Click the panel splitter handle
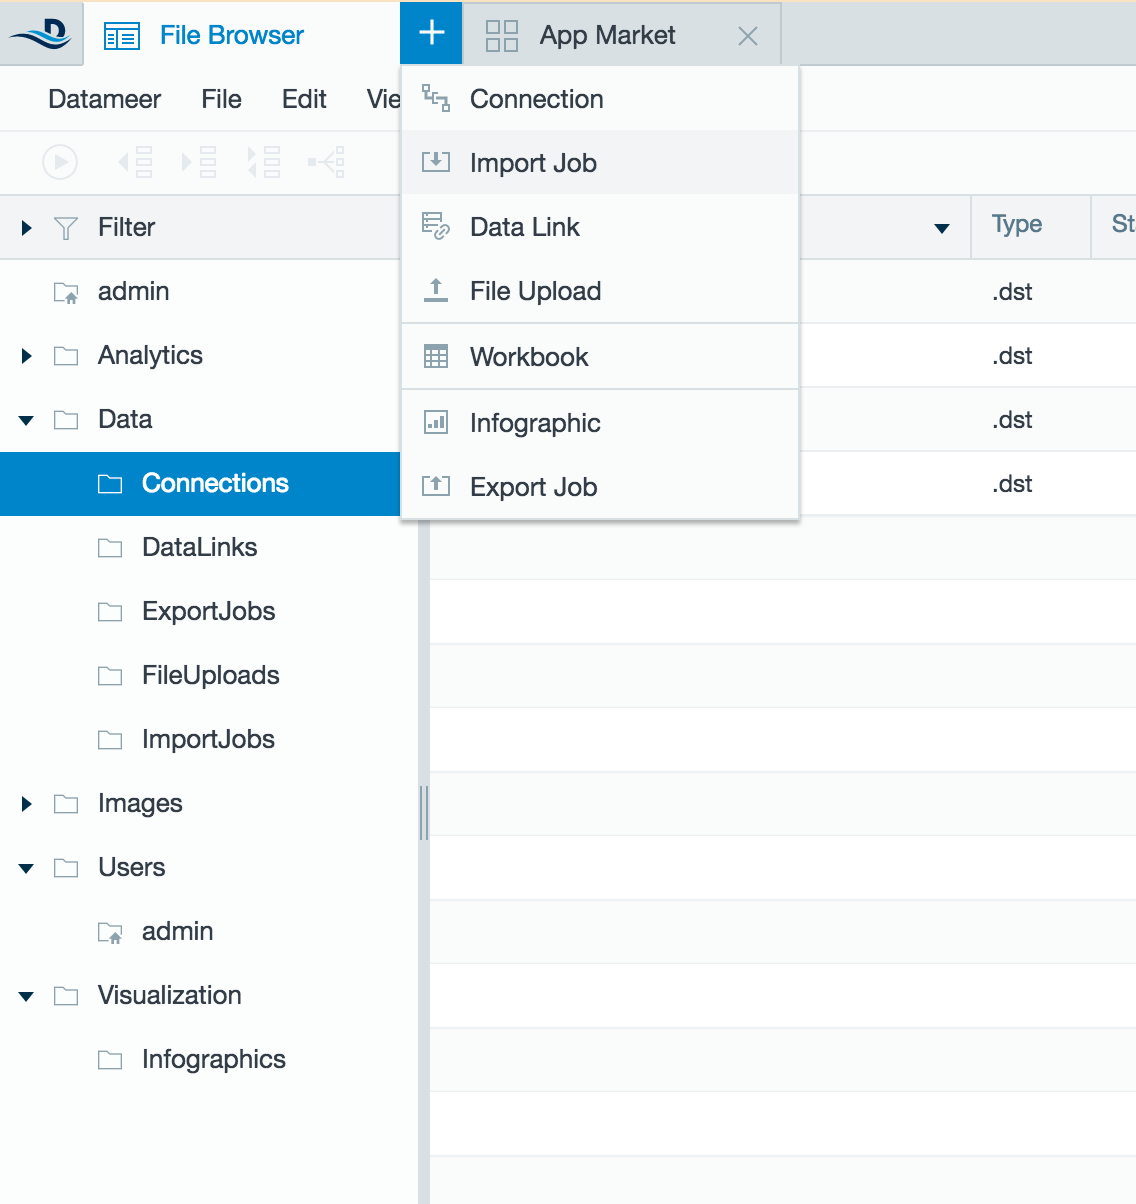Viewport: 1136px width, 1204px height. [x=424, y=812]
